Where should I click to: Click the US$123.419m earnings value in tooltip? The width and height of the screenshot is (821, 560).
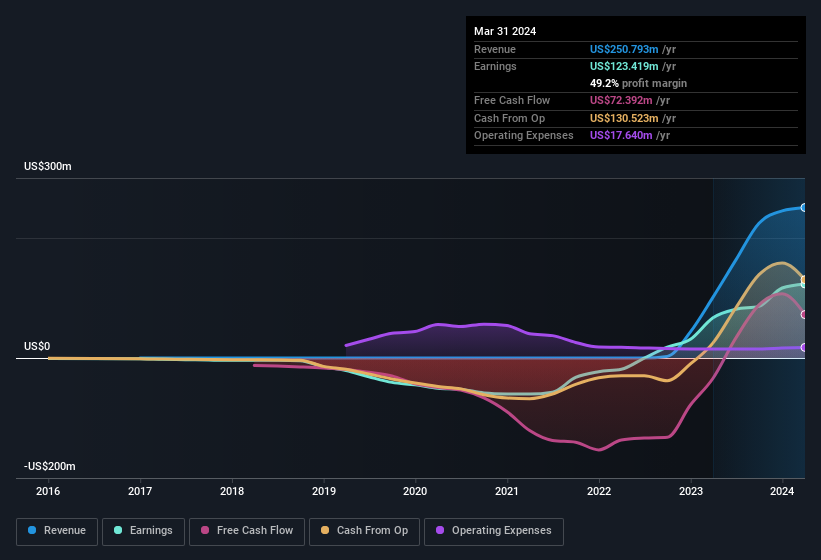coord(622,66)
